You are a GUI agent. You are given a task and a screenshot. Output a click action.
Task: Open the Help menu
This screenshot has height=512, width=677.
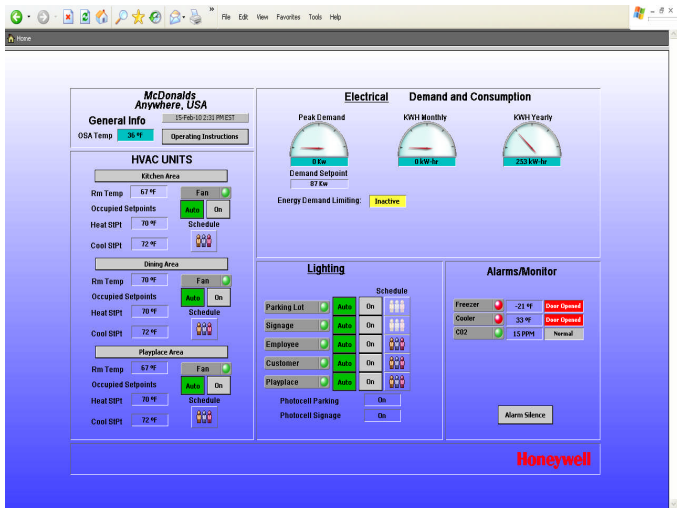click(335, 17)
